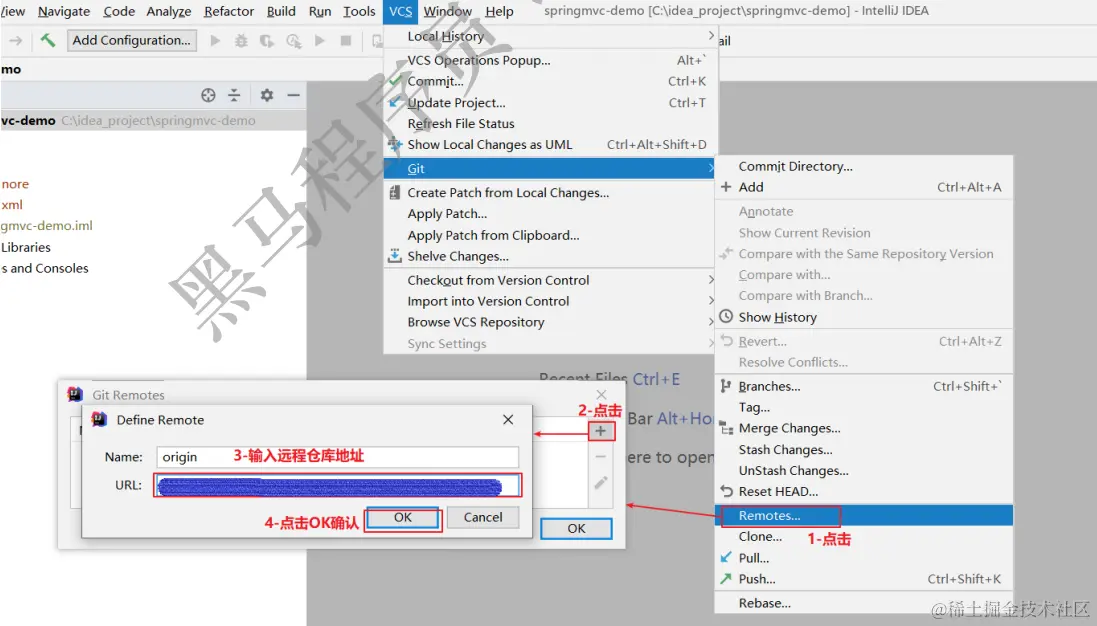Open the Window menu
Screen dimensions: 1097x626
pyautogui.click(x=448, y=11)
